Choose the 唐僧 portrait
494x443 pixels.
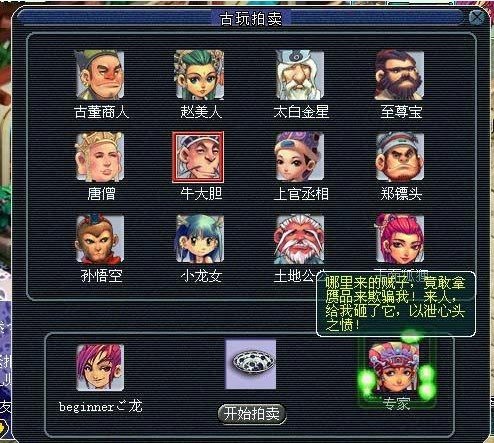point(100,157)
